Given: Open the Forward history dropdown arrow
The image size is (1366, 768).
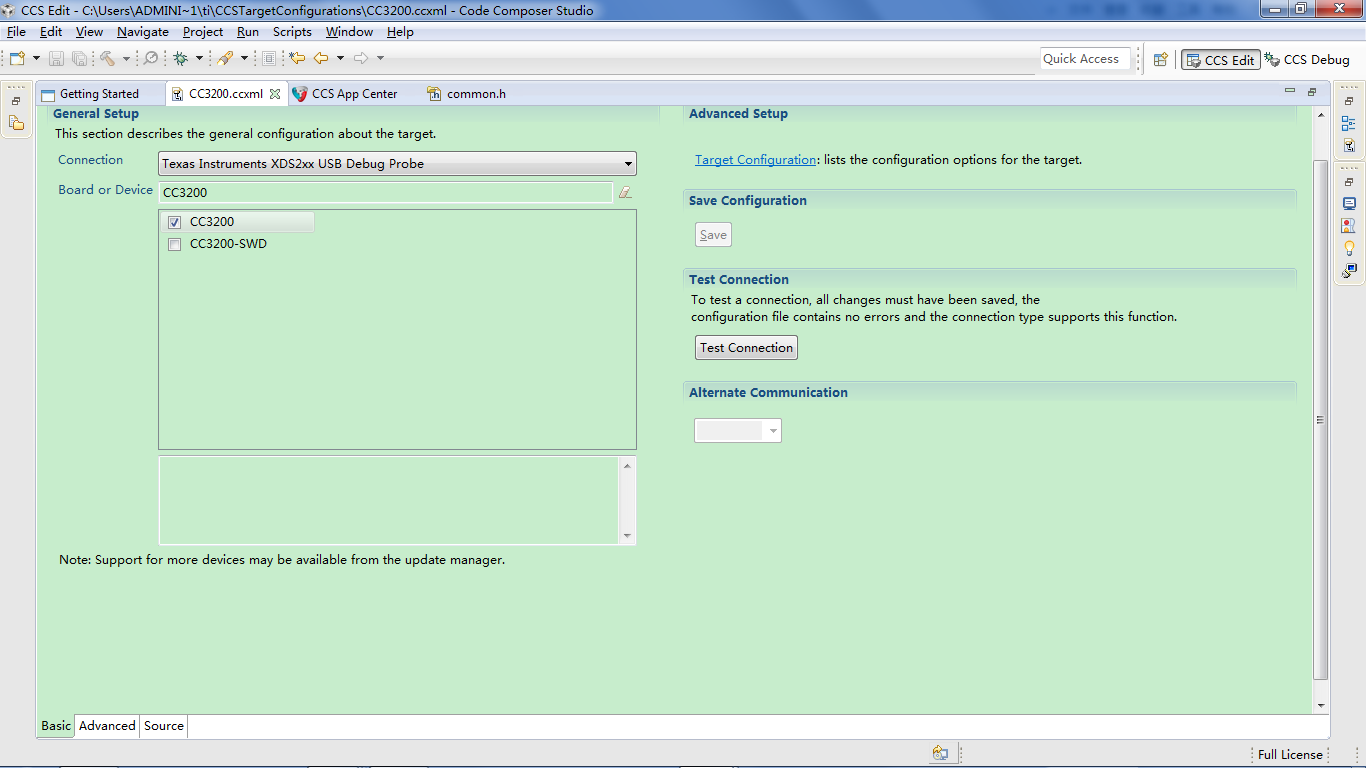Looking at the screenshot, I should tap(380, 58).
